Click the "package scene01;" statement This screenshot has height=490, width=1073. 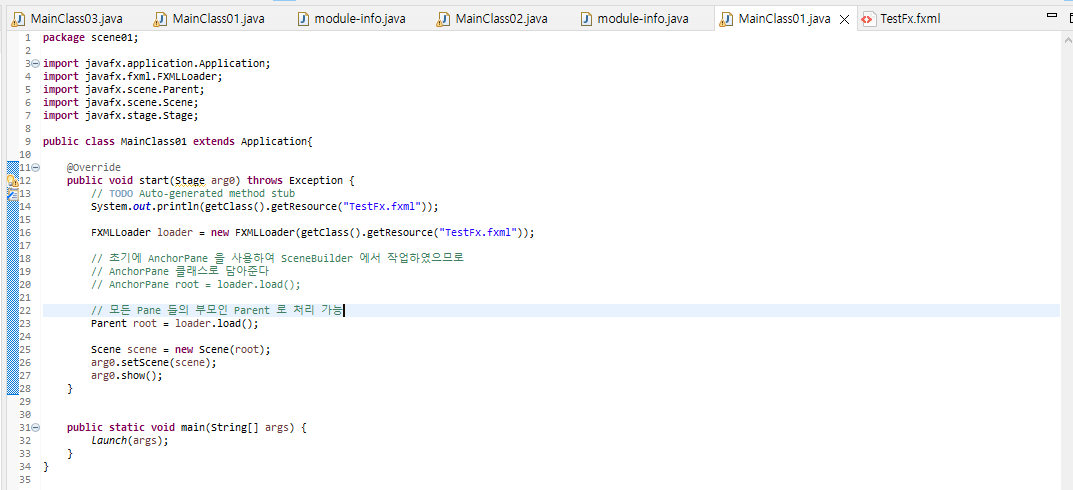[90, 38]
